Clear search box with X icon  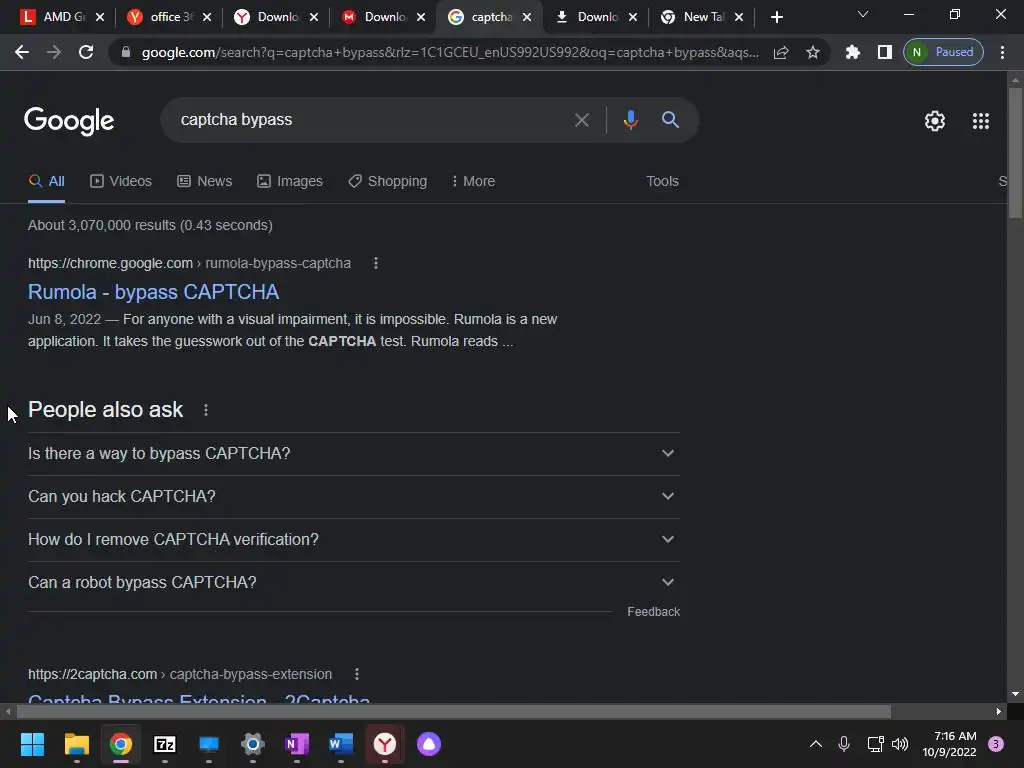[x=581, y=120]
